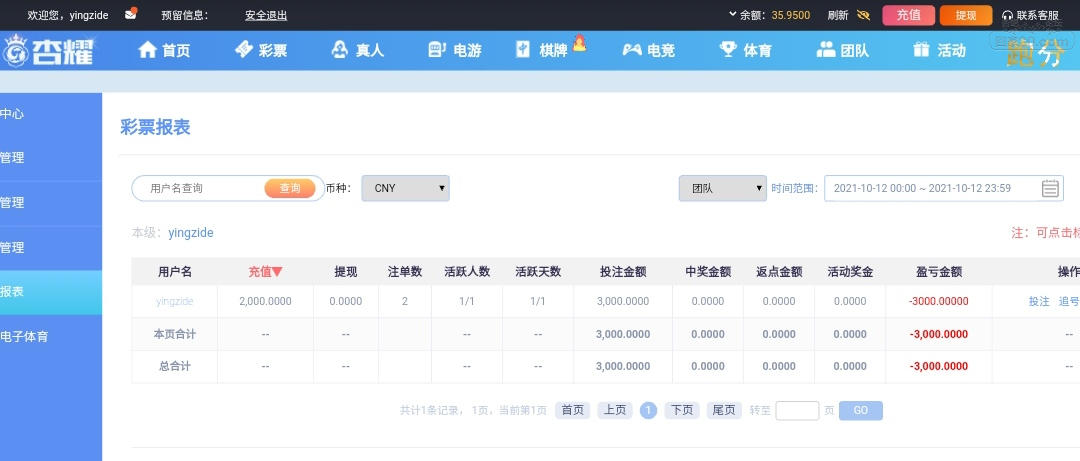Screen dimensions: 1080x461
Task: Open the CNY currency dropdown
Action: click(406, 188)
